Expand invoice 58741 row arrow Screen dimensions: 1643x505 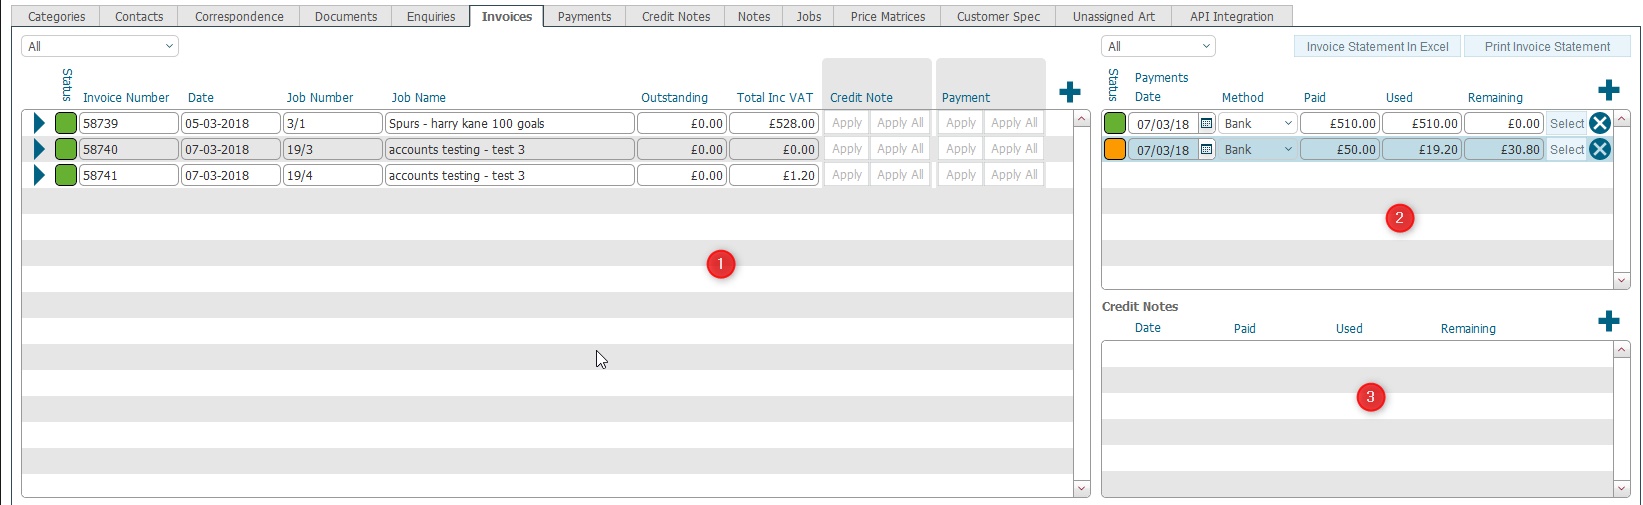point(39,175)
